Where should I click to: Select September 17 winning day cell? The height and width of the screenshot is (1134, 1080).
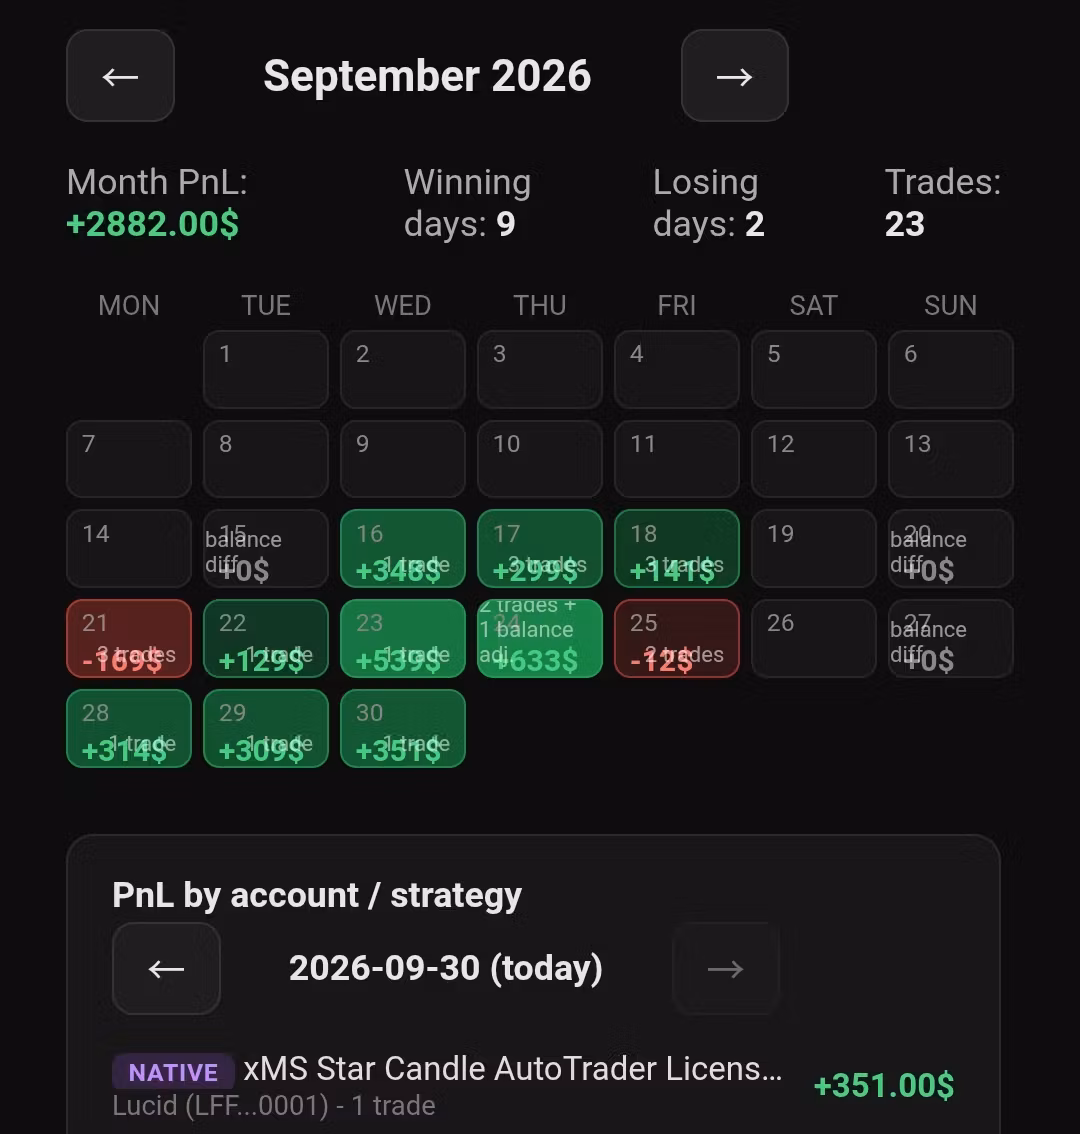click(540, 548)
